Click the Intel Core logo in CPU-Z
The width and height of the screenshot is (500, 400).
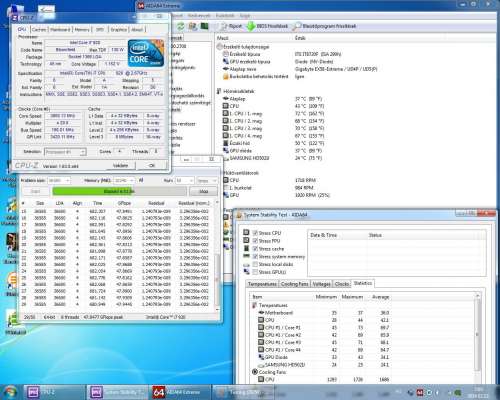pyautogui.click(x=146, y=53)
